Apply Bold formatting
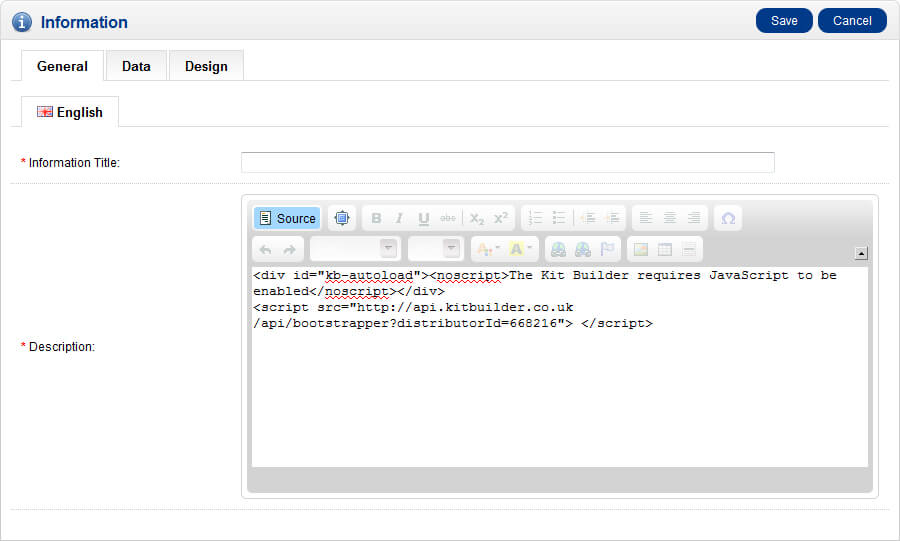The height and width of the screenshot is (541, 900). [x=376, y=218]
